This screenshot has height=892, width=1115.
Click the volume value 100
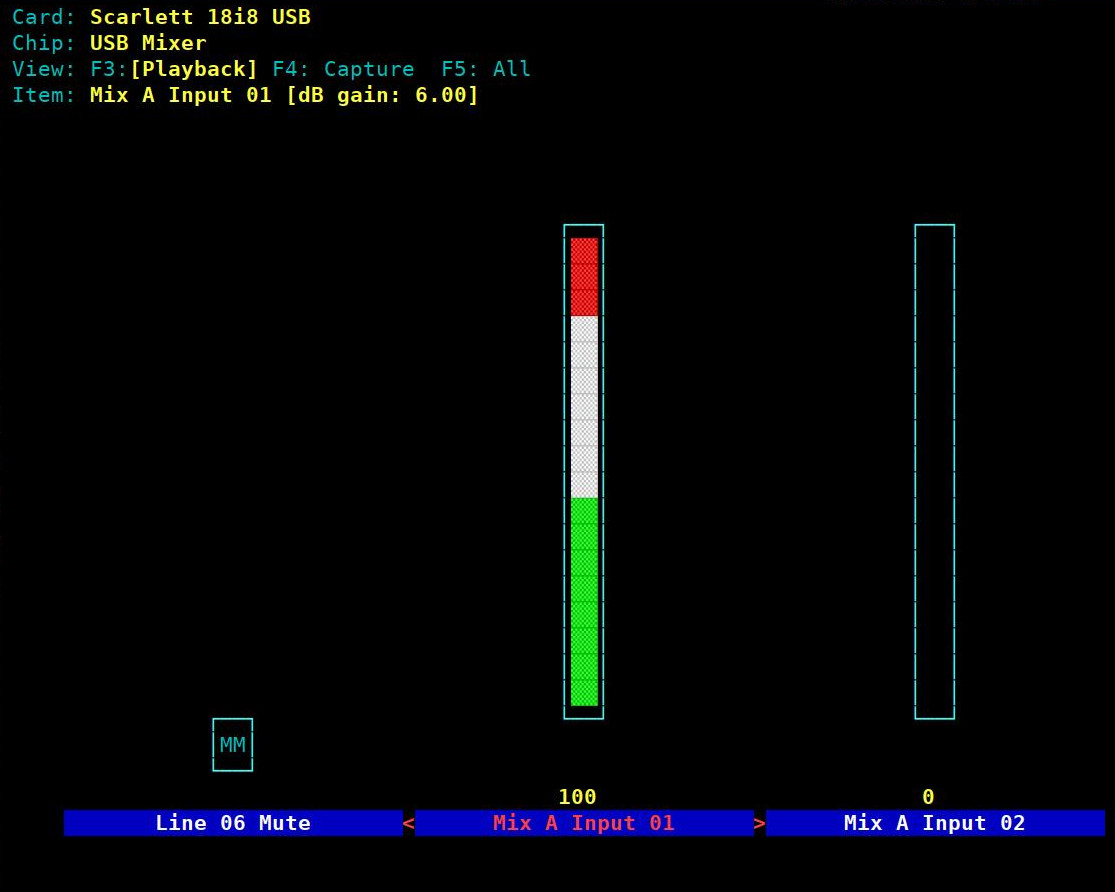[x=577, y=797]
